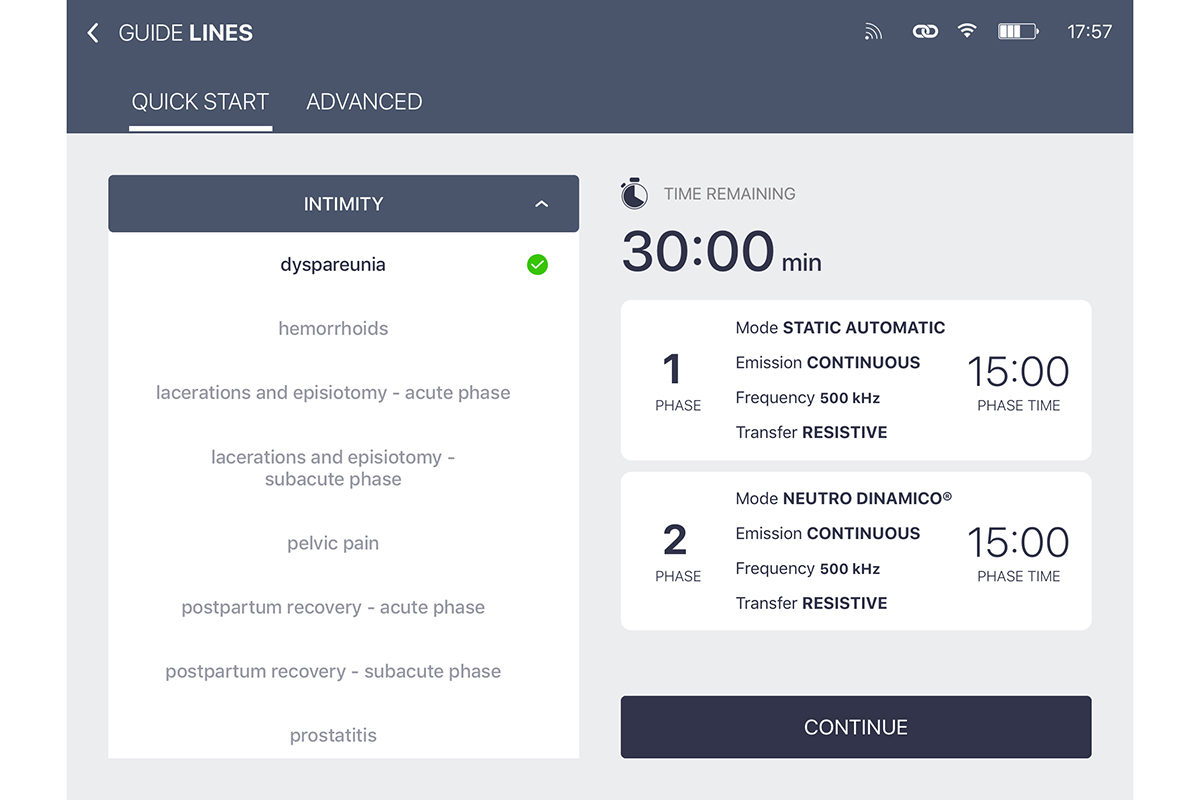The image size is (1200, 800).
Task: Check the battery level icon
Action: click(x=1018, y=32)
